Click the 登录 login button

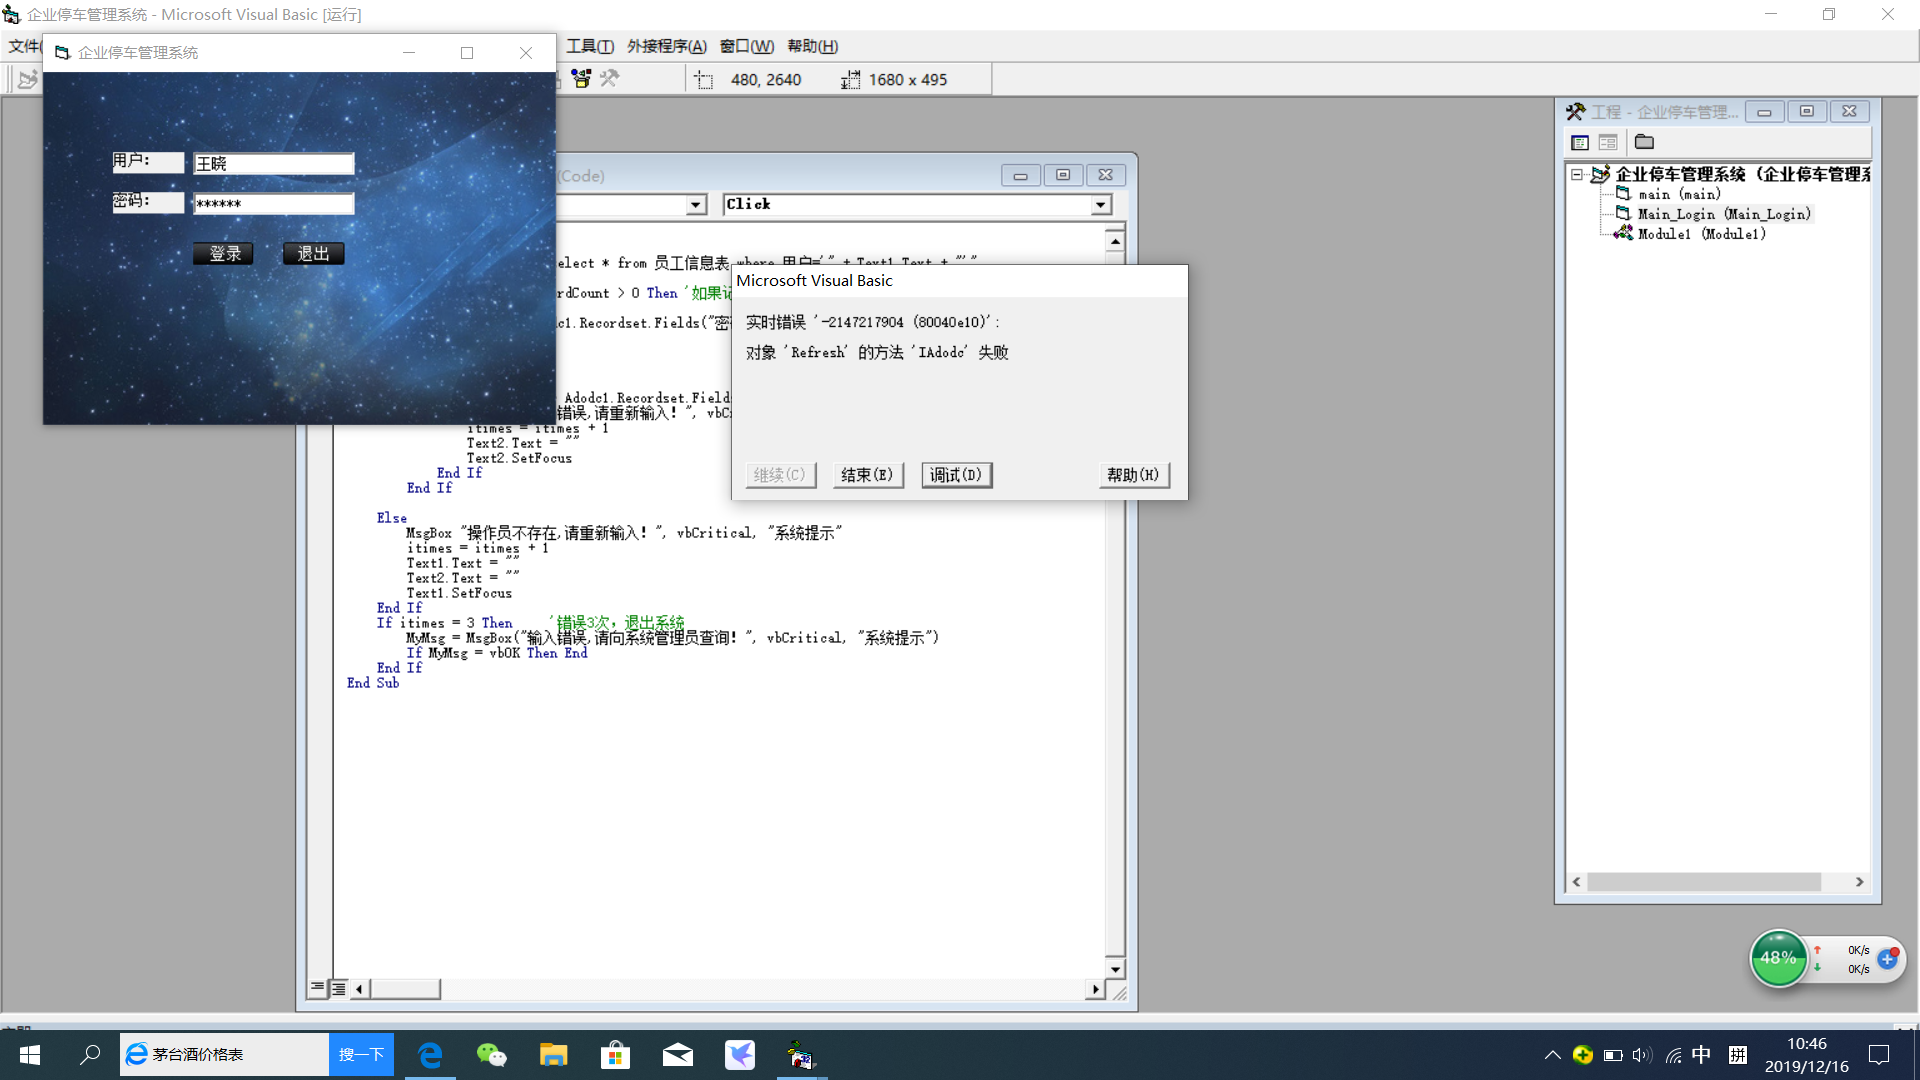pos(224,254)
